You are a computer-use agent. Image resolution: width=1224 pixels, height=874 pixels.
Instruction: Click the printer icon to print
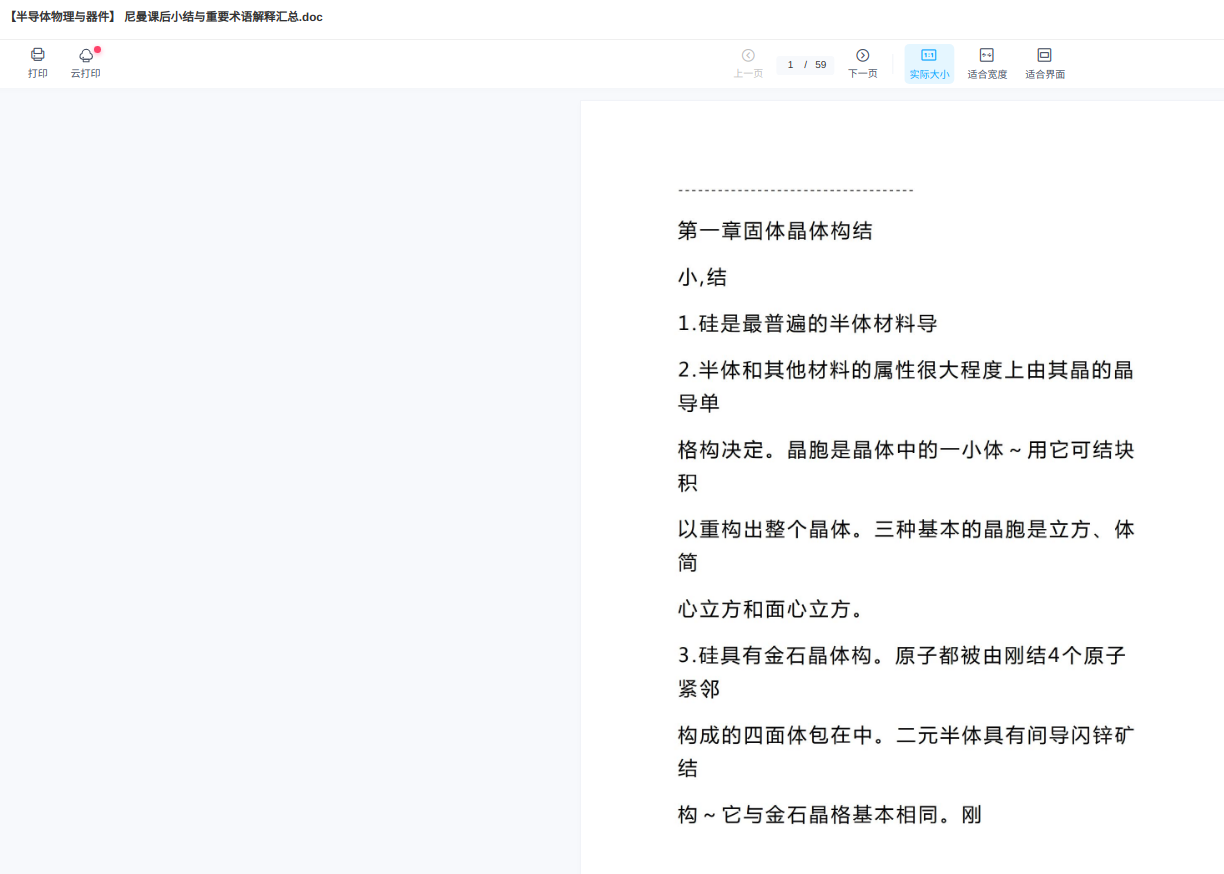click(38, 56)
